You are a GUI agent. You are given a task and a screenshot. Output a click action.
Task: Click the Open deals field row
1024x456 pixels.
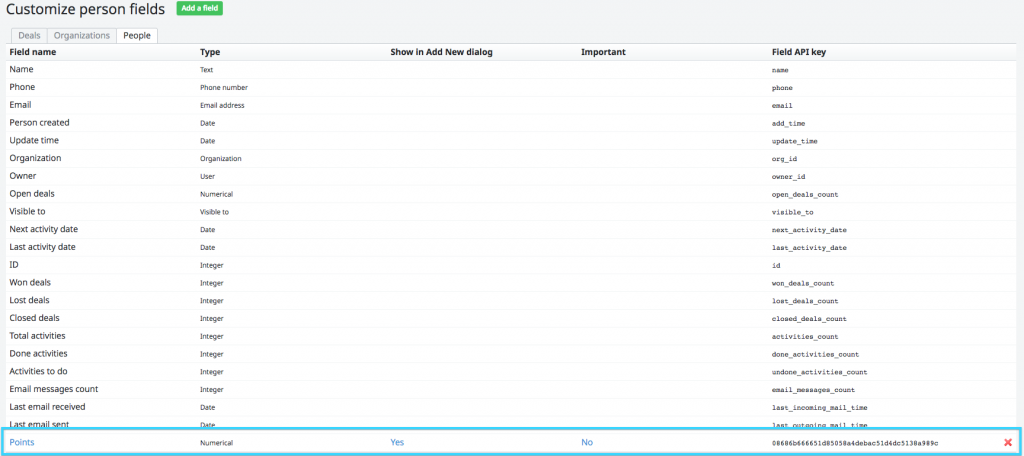[x=32, y=193]
